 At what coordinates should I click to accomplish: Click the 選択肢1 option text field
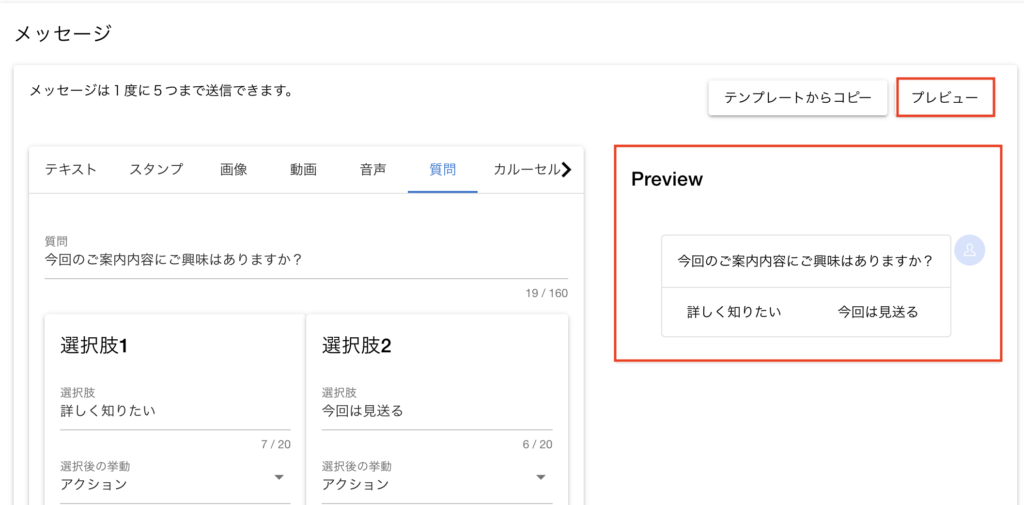[175, 411]
